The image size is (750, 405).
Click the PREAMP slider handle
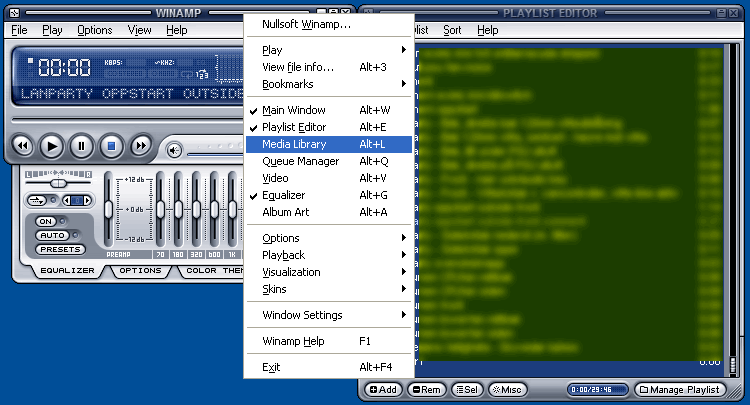(109, 209)
